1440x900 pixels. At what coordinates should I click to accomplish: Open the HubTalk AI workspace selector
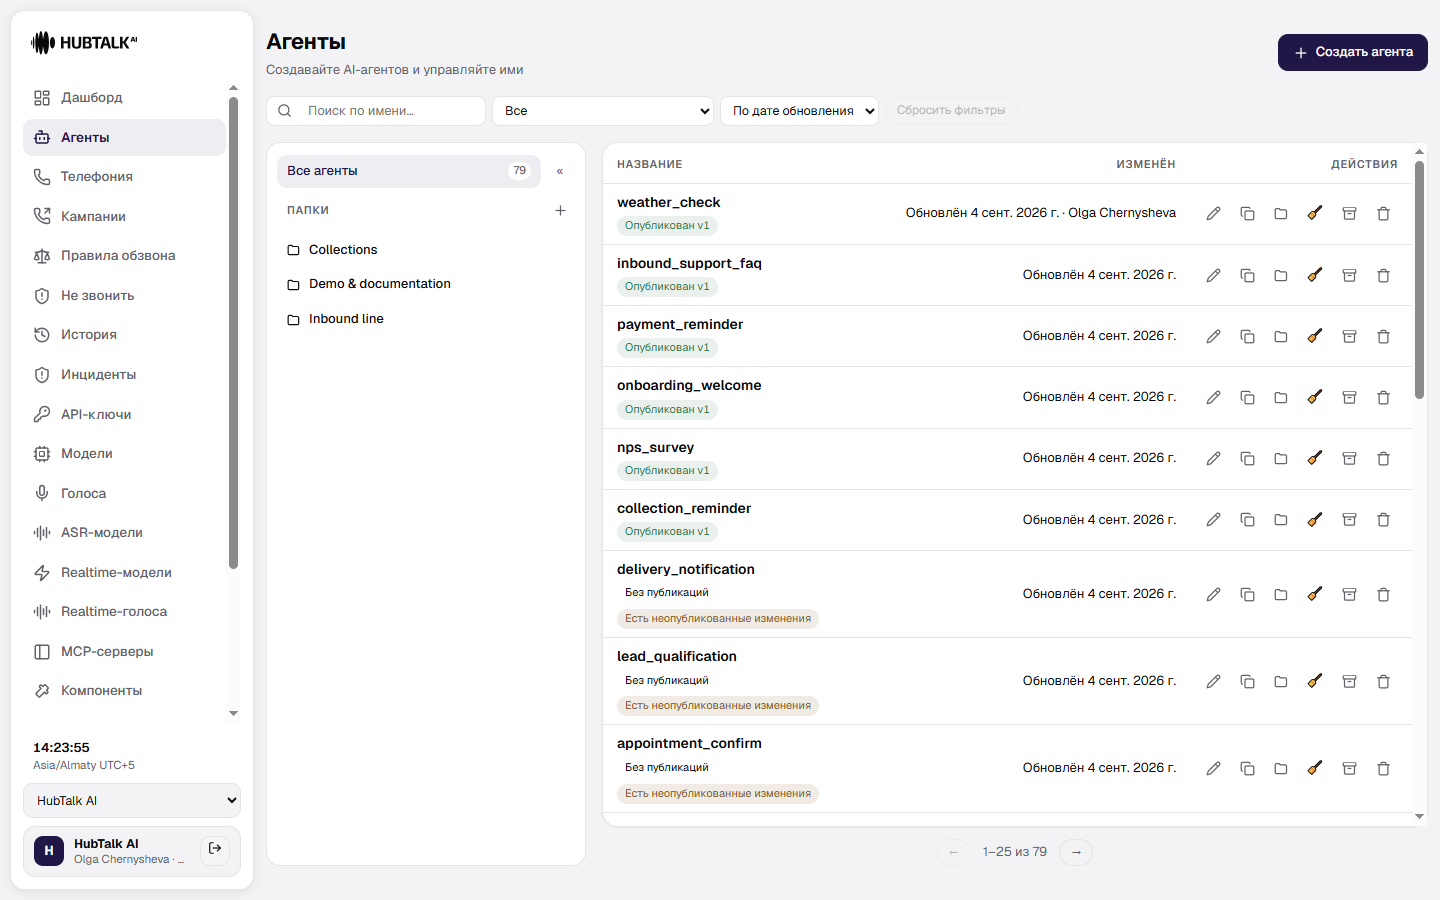click(132, 800)
